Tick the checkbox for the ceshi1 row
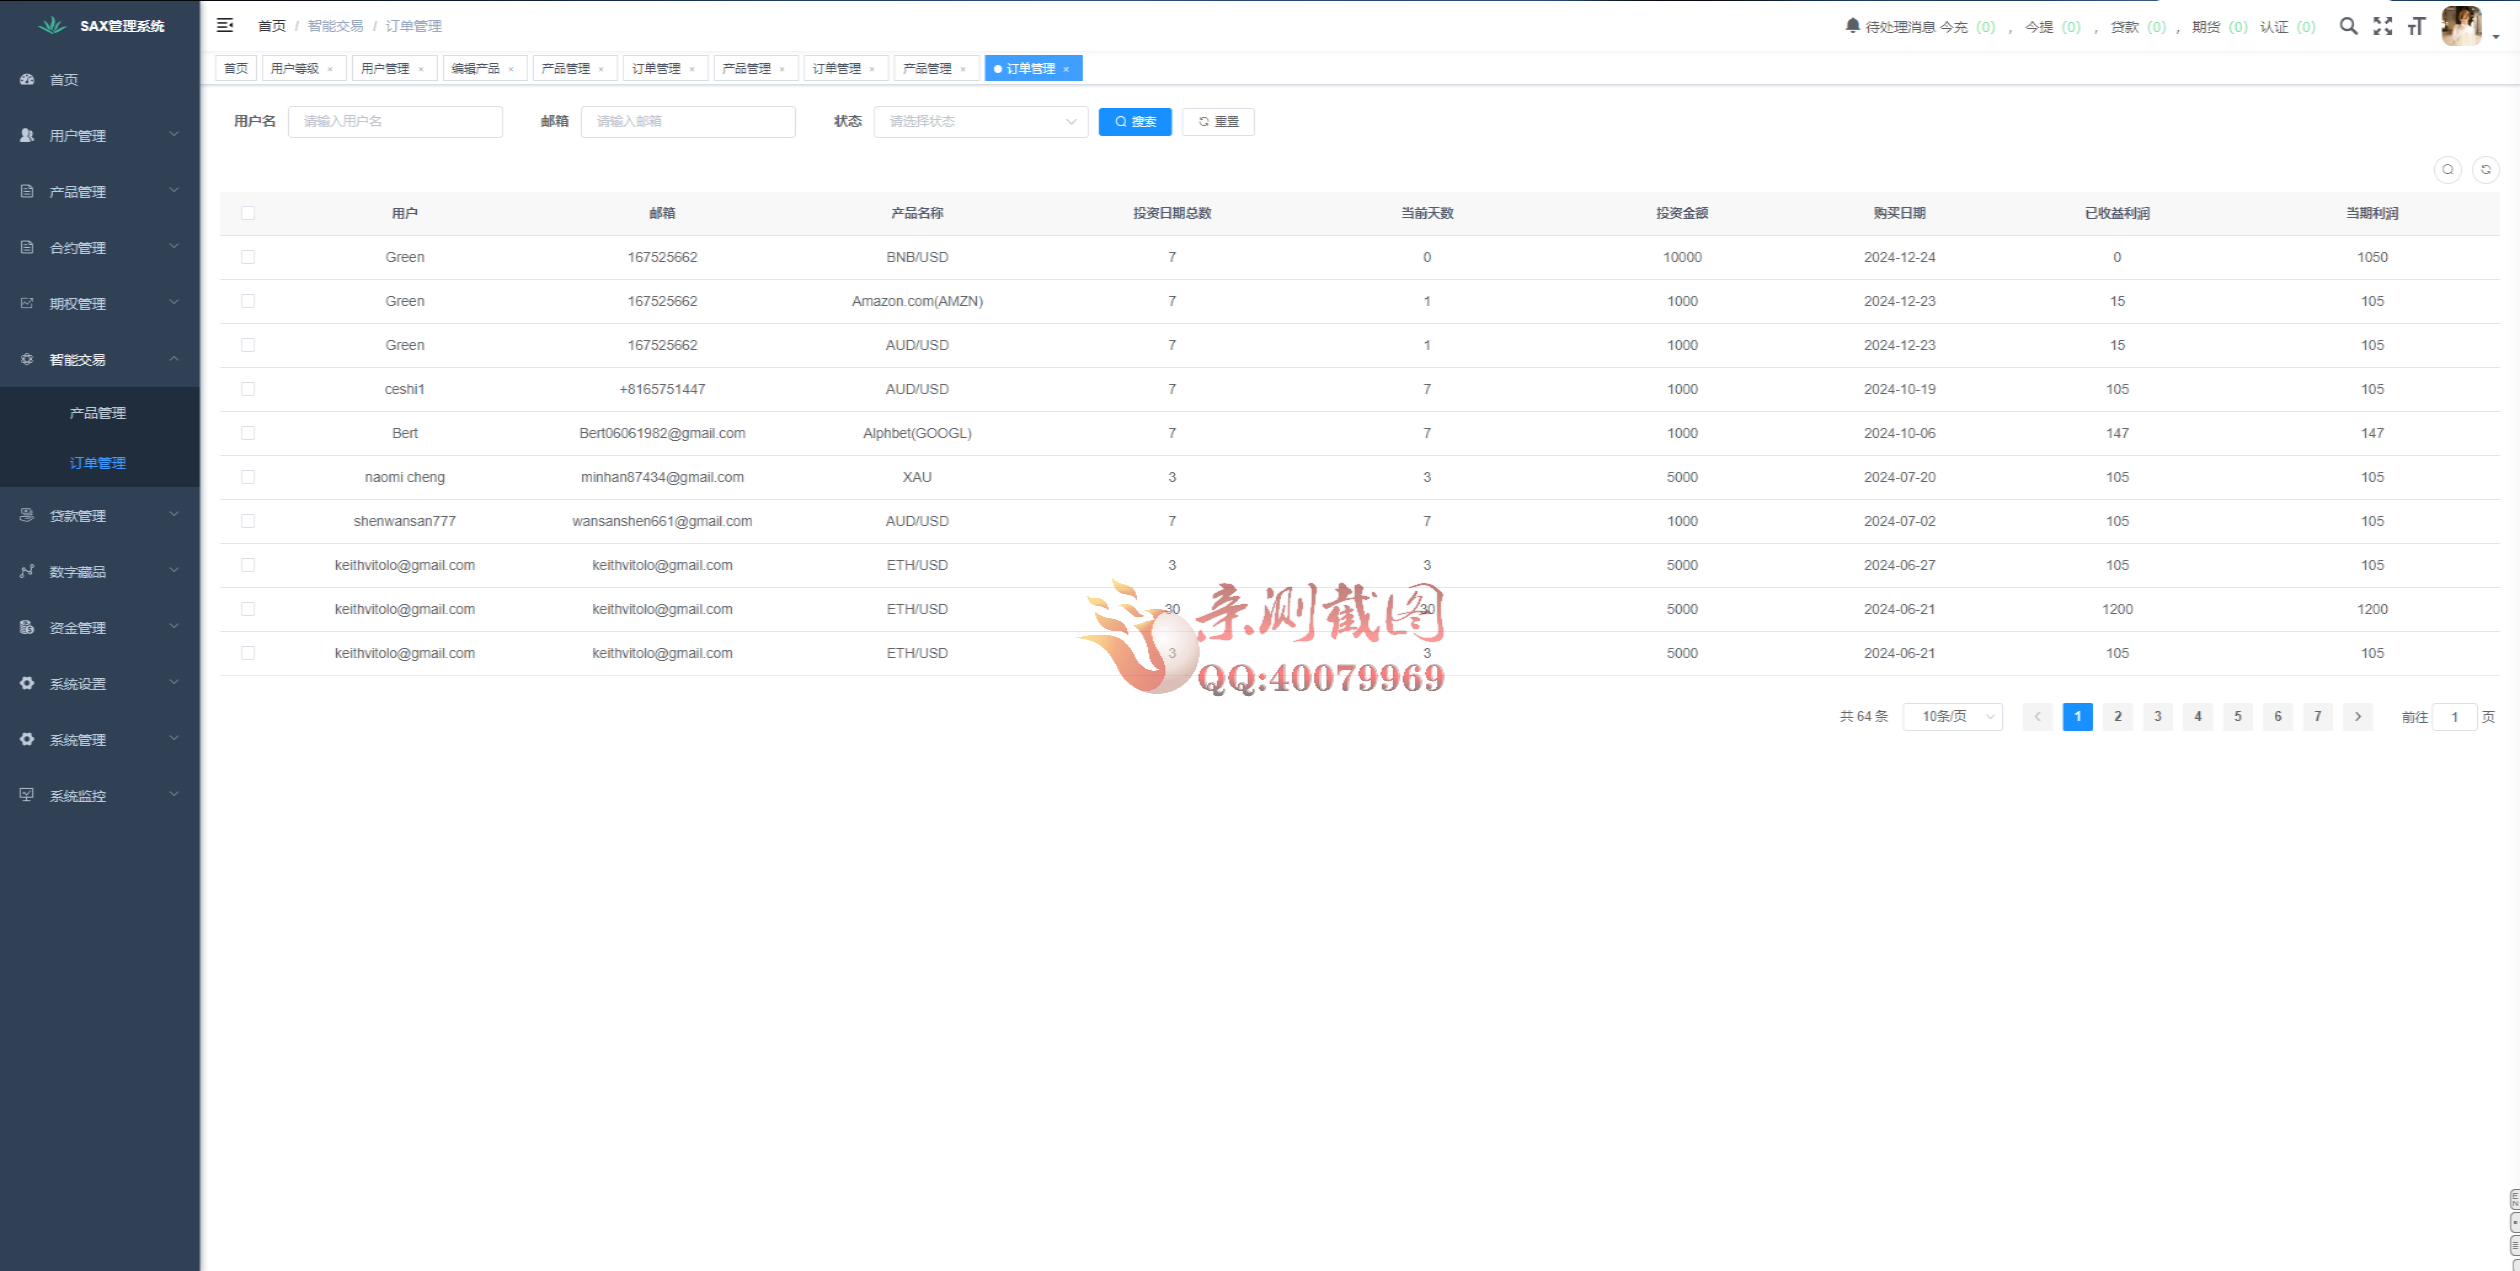 coord(248,389)
